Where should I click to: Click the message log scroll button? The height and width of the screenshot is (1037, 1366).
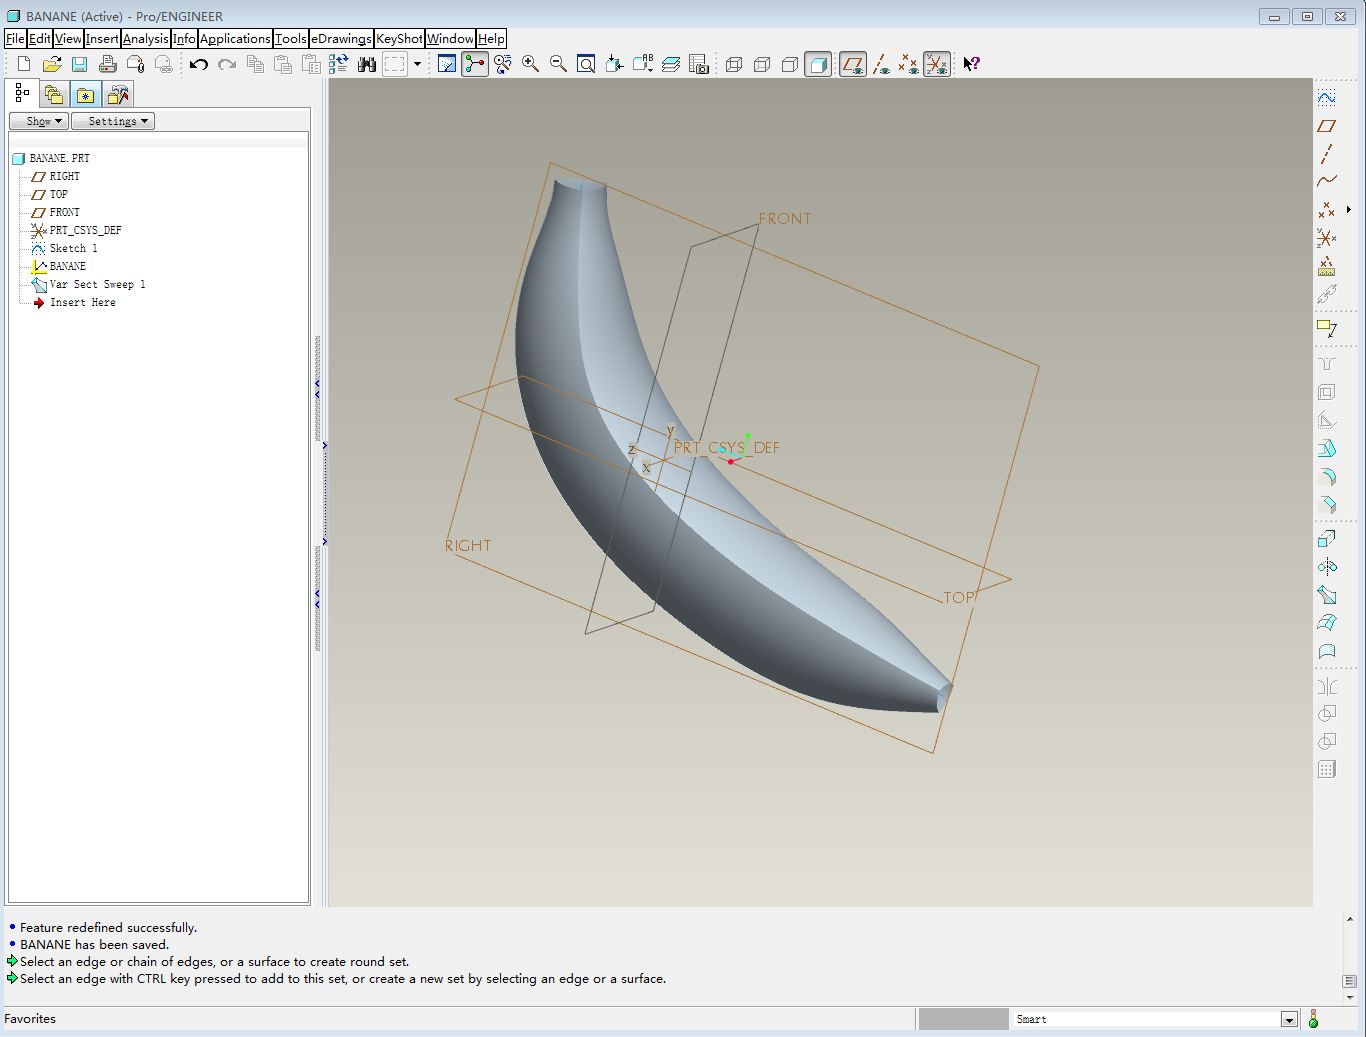pos(1350,981)
